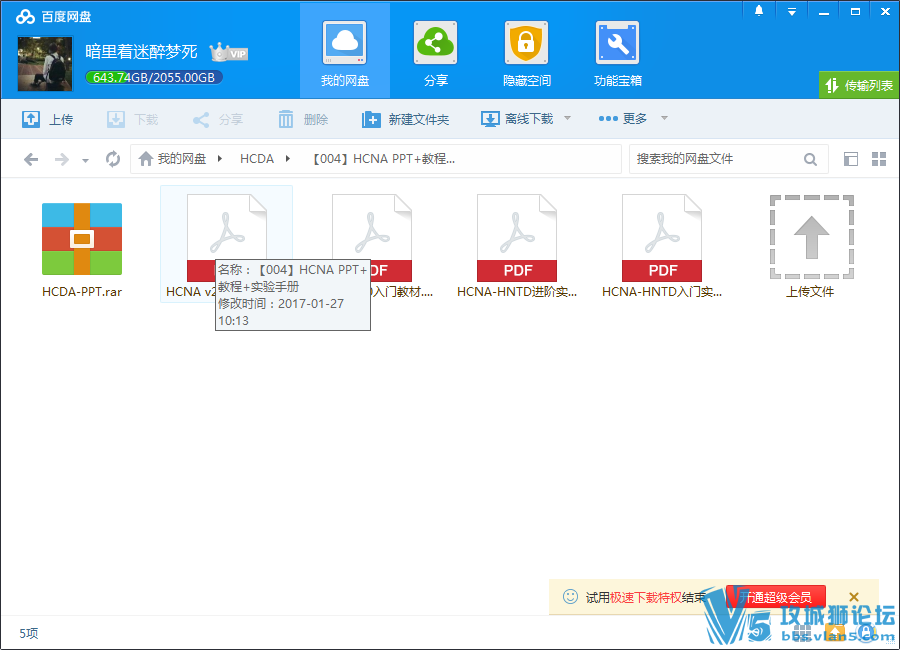This screenshot has width=900, height=650.
Task: Select the 【004】HCNA PPT+教程 breadcrumb
Action: pos(383,158)
